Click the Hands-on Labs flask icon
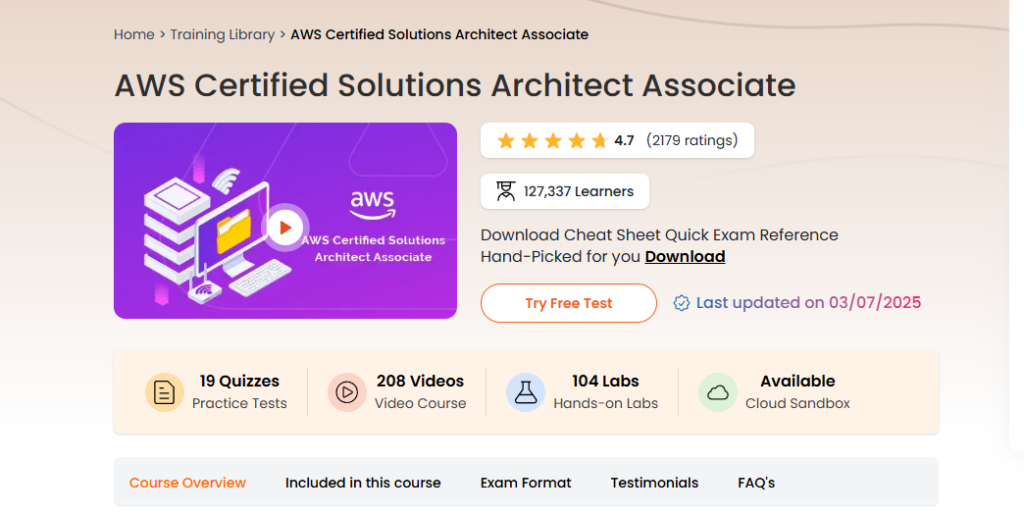Screen dimensions: 1024x514 pyautogui.click(x=525, y=392)
